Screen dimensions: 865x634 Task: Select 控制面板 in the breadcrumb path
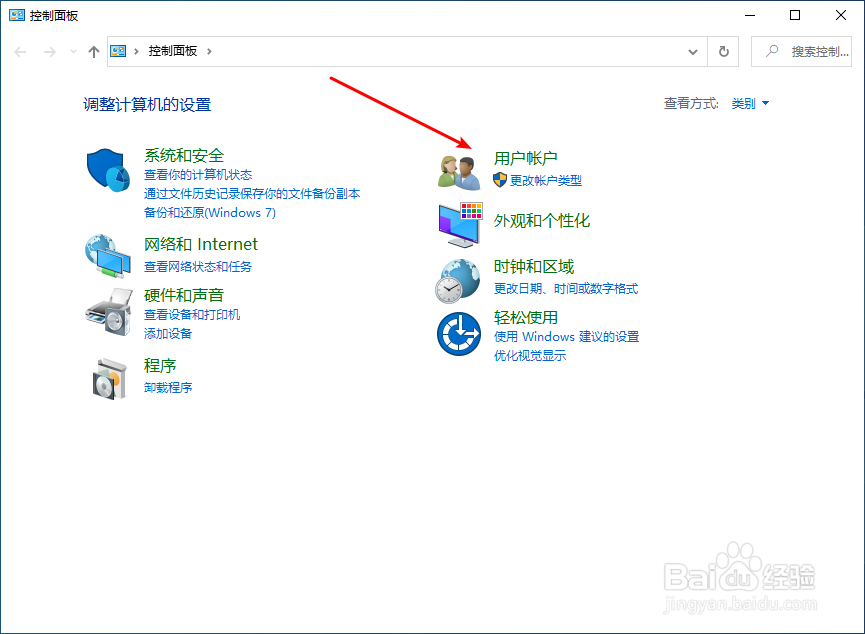(173, 51)
